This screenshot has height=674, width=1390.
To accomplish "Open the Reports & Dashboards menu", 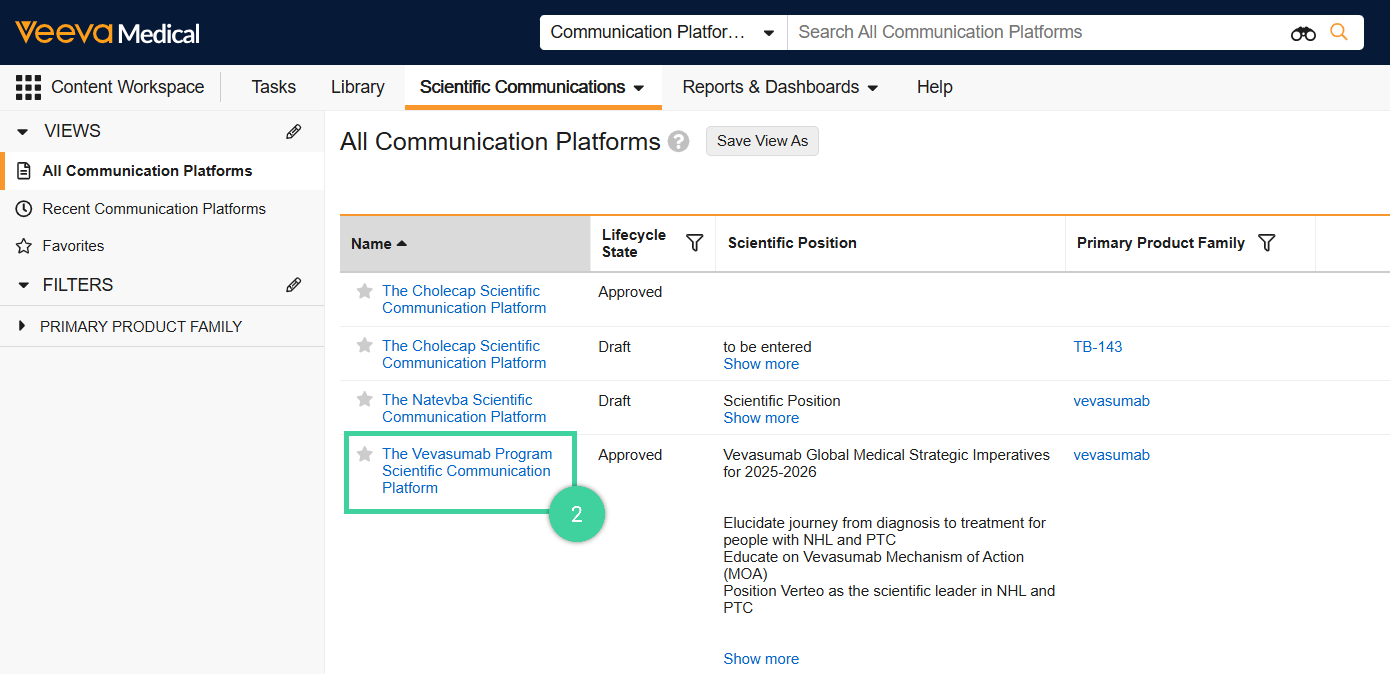I will pos(779,87).
